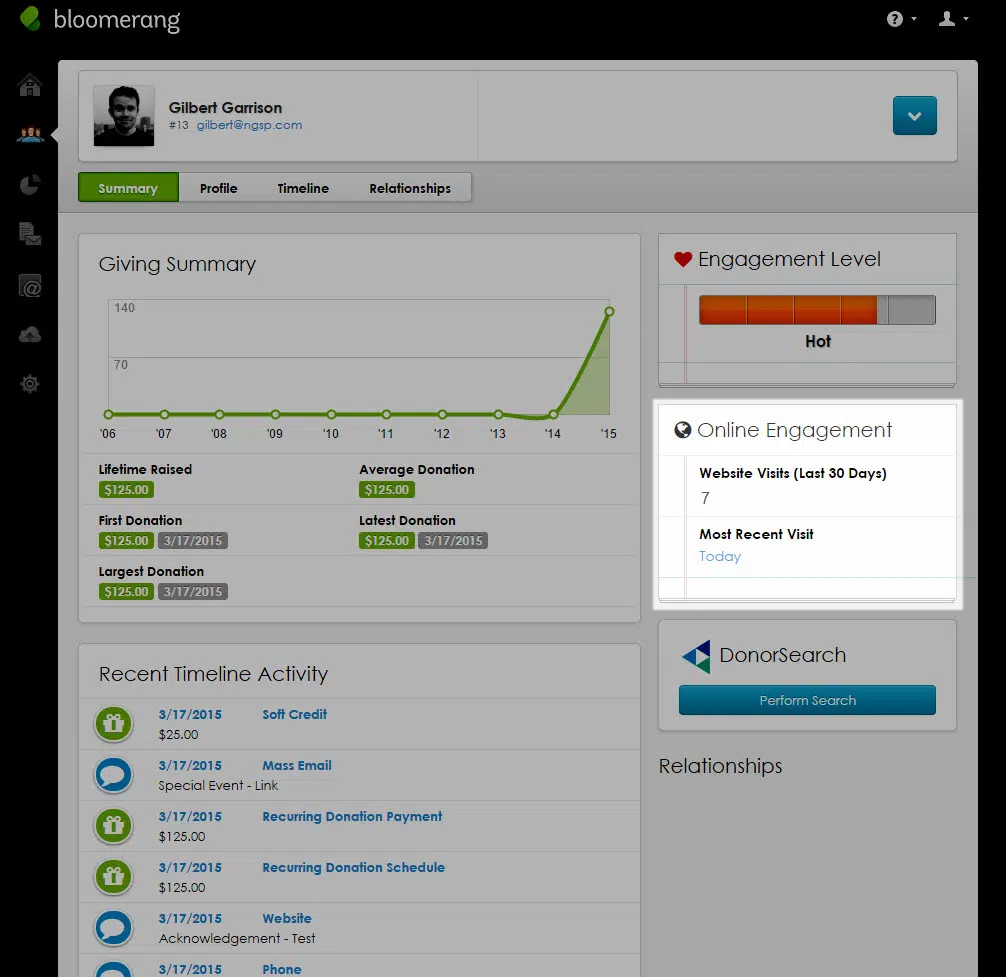Click the gilbert@ngsp.com email link
Screen dimensions: 1006x977
[249, 126]
